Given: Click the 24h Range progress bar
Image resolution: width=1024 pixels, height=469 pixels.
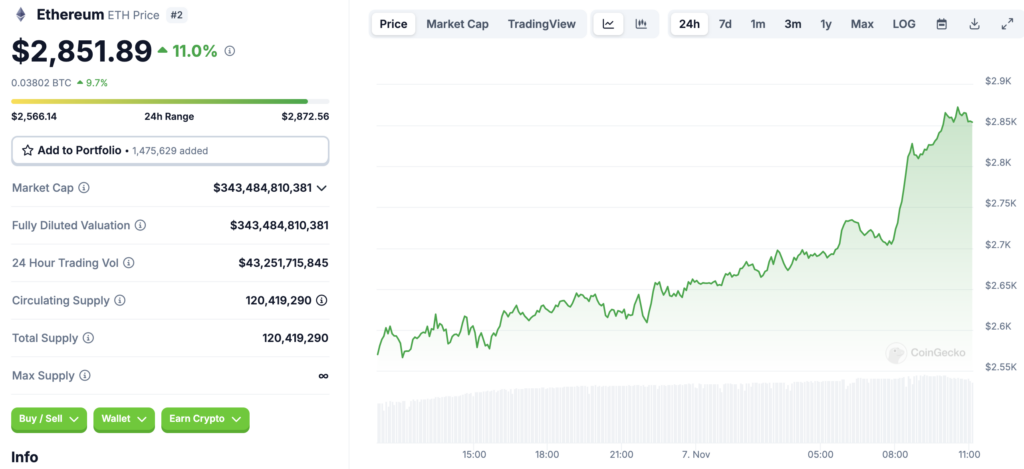Looking at the screenshot, I should click(x=170, y=101).
